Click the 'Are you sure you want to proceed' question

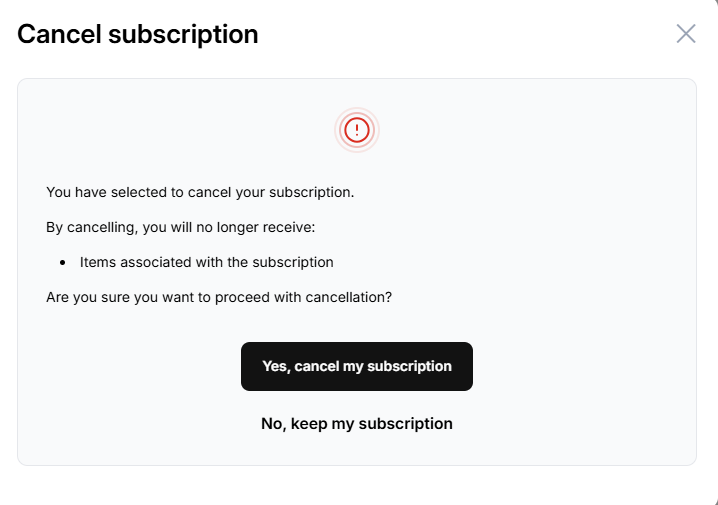(219, 297)
